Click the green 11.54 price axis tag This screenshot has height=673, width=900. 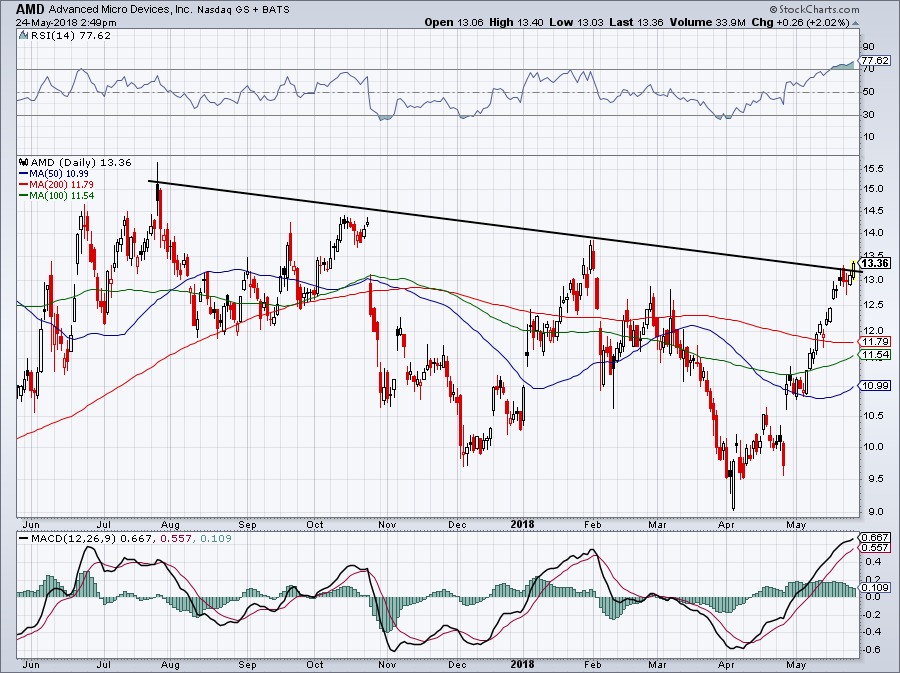pyautogui.click(x=876, y=355)
